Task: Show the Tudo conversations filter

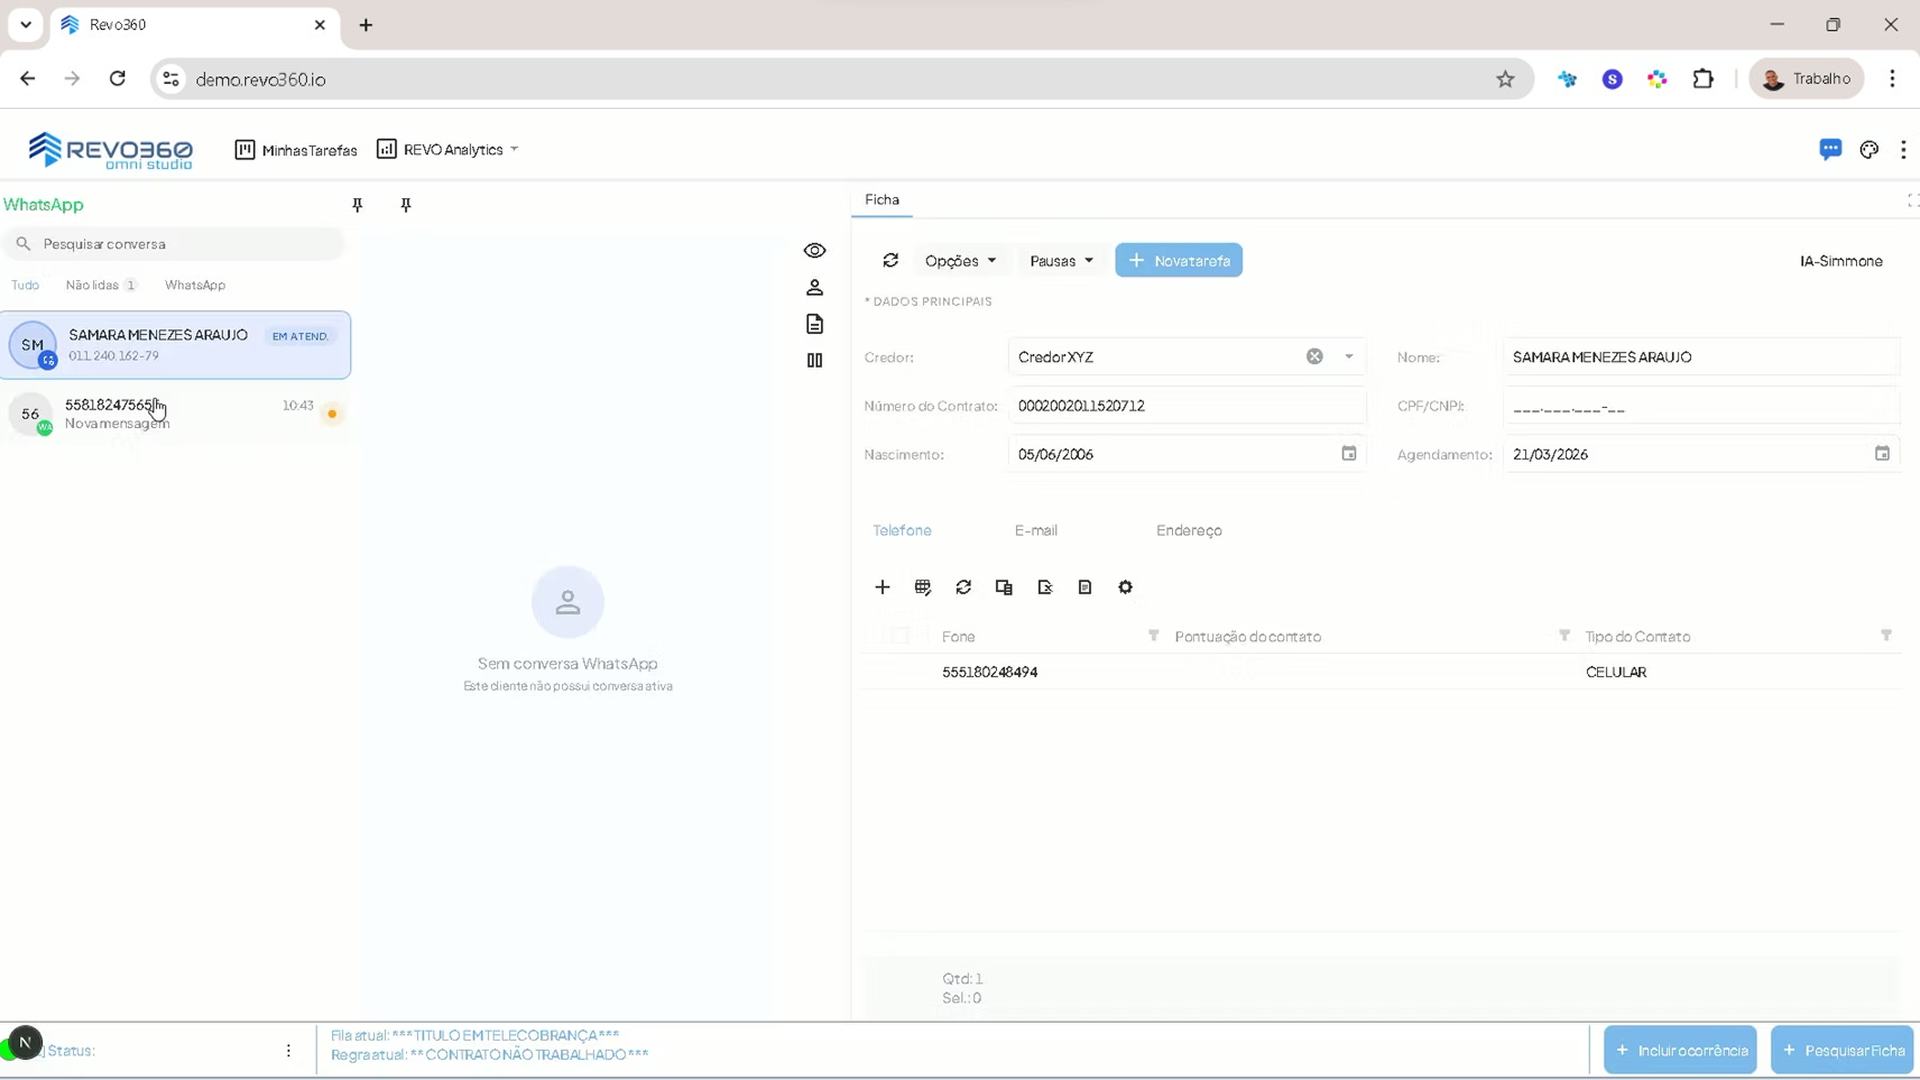Action: 25,285
